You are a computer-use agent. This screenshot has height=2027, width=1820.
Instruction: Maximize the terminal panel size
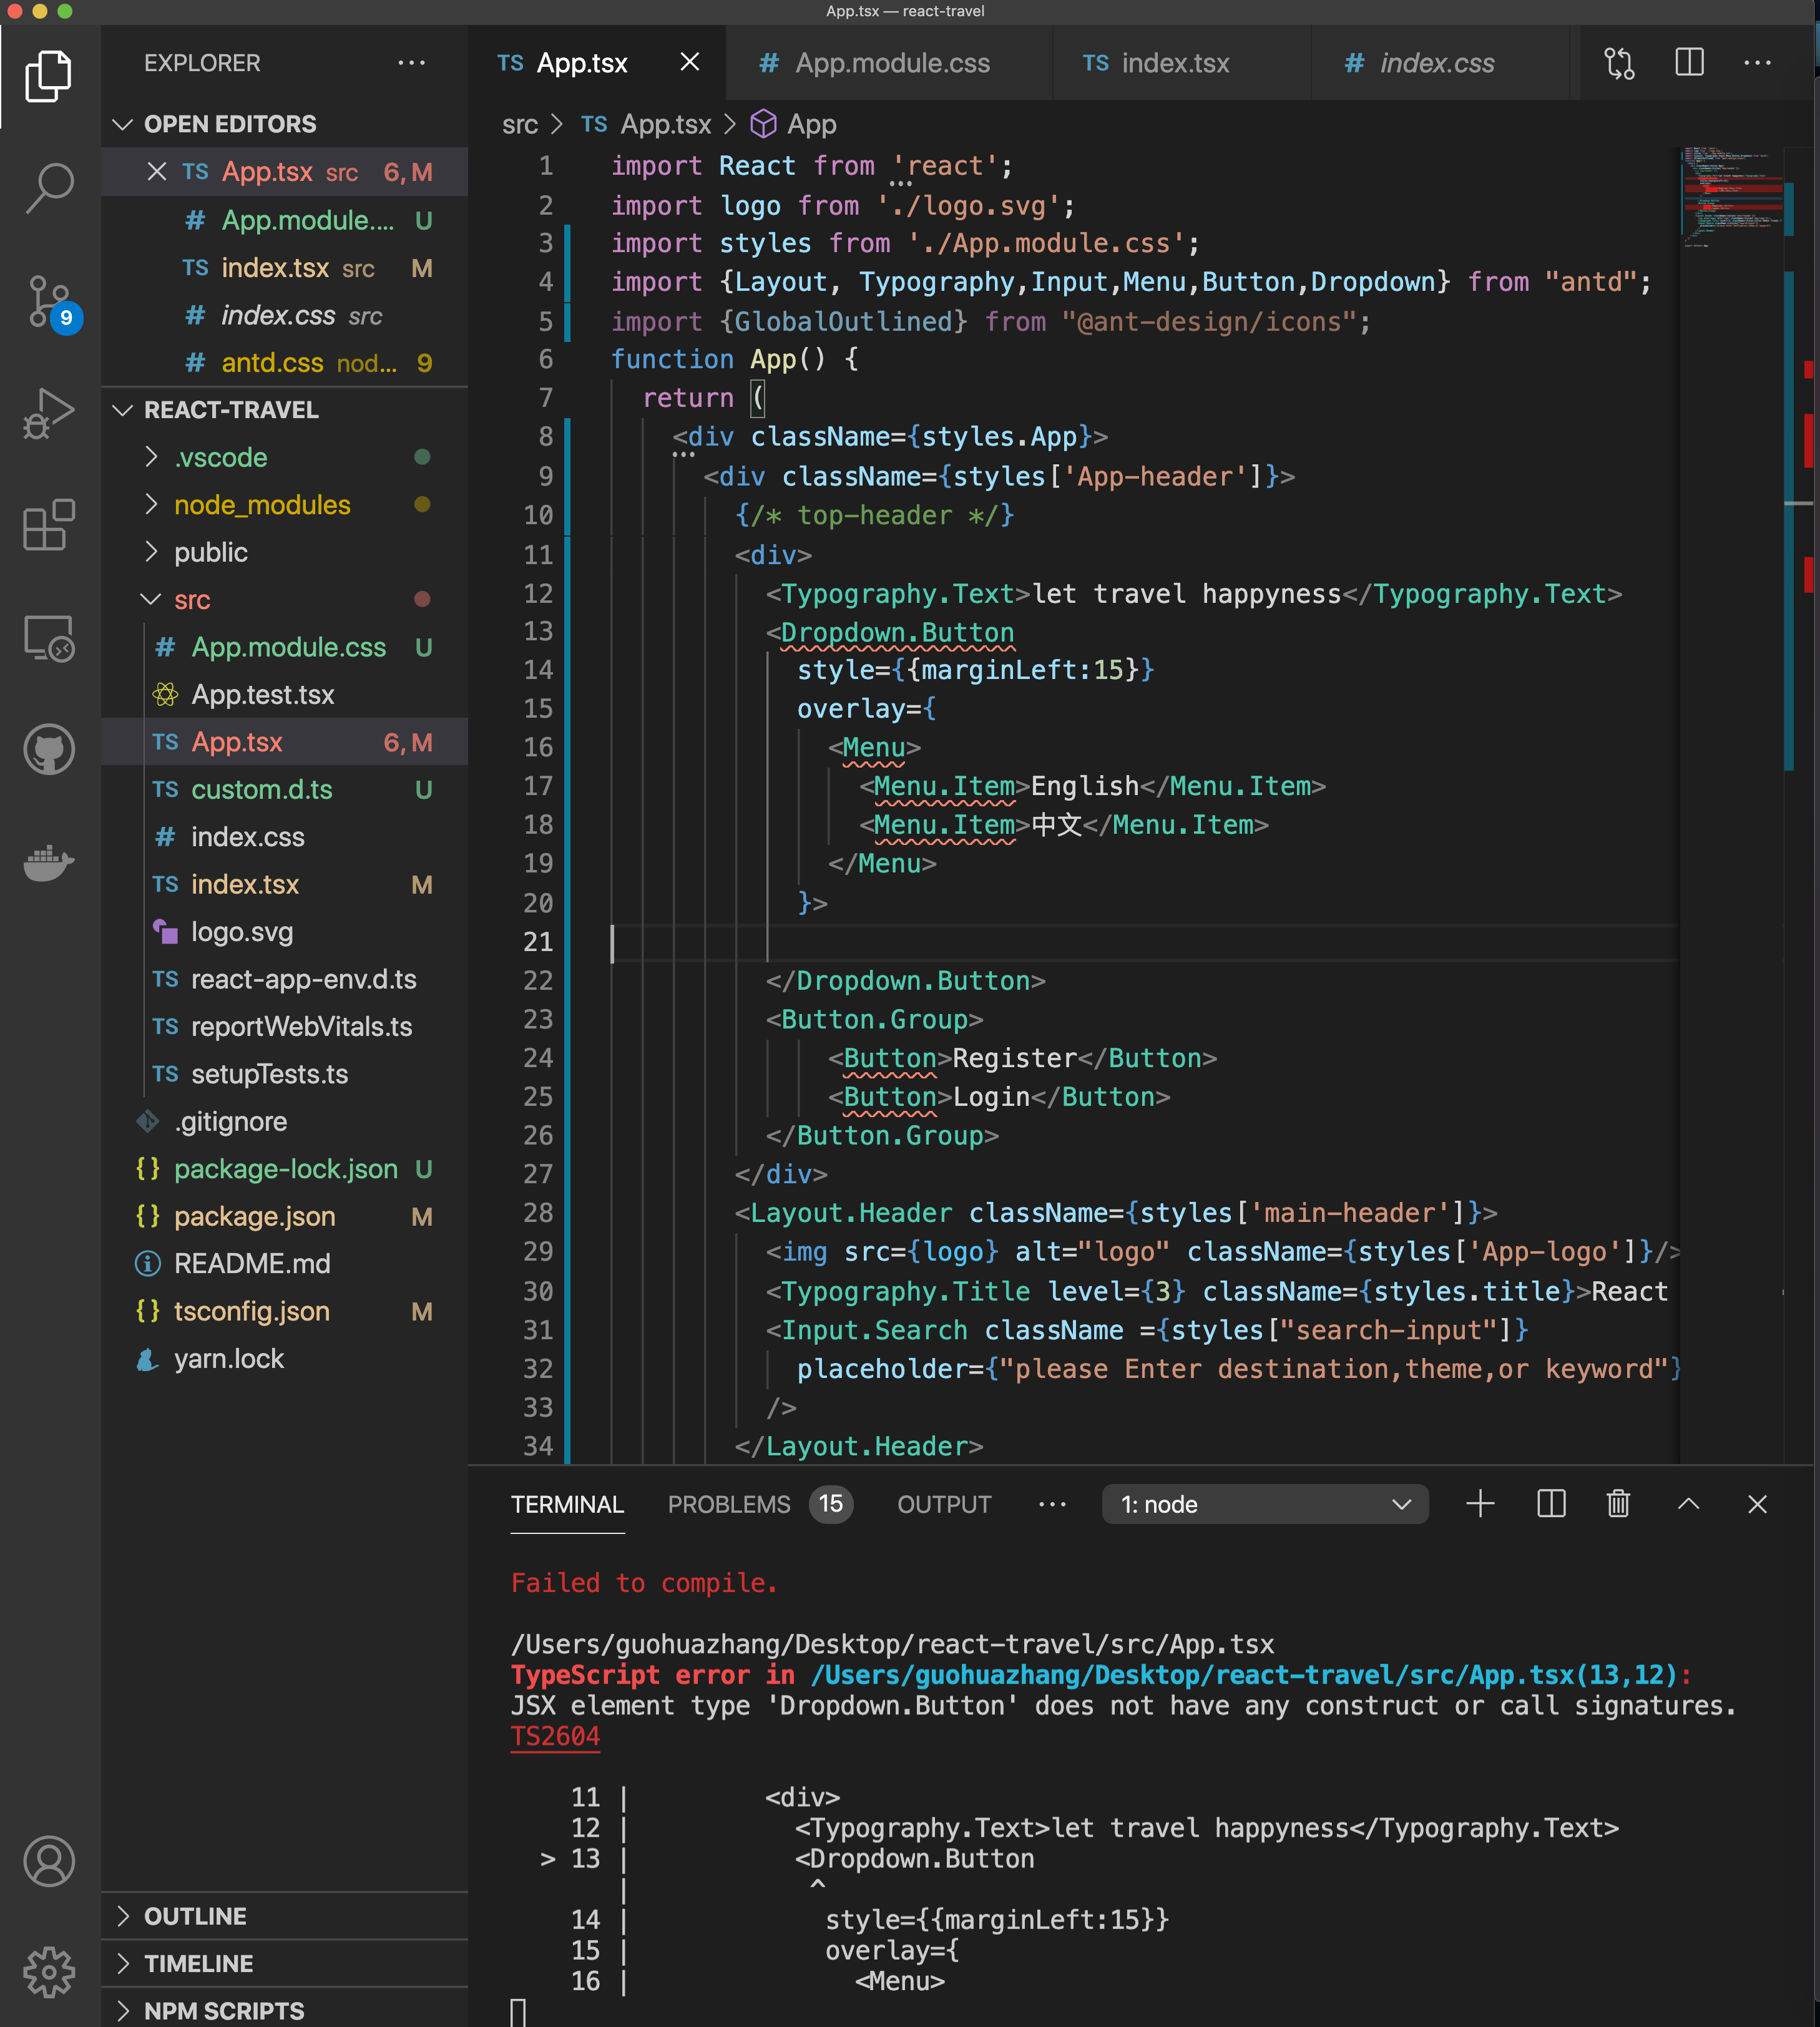click(x=1688, y=1503)
